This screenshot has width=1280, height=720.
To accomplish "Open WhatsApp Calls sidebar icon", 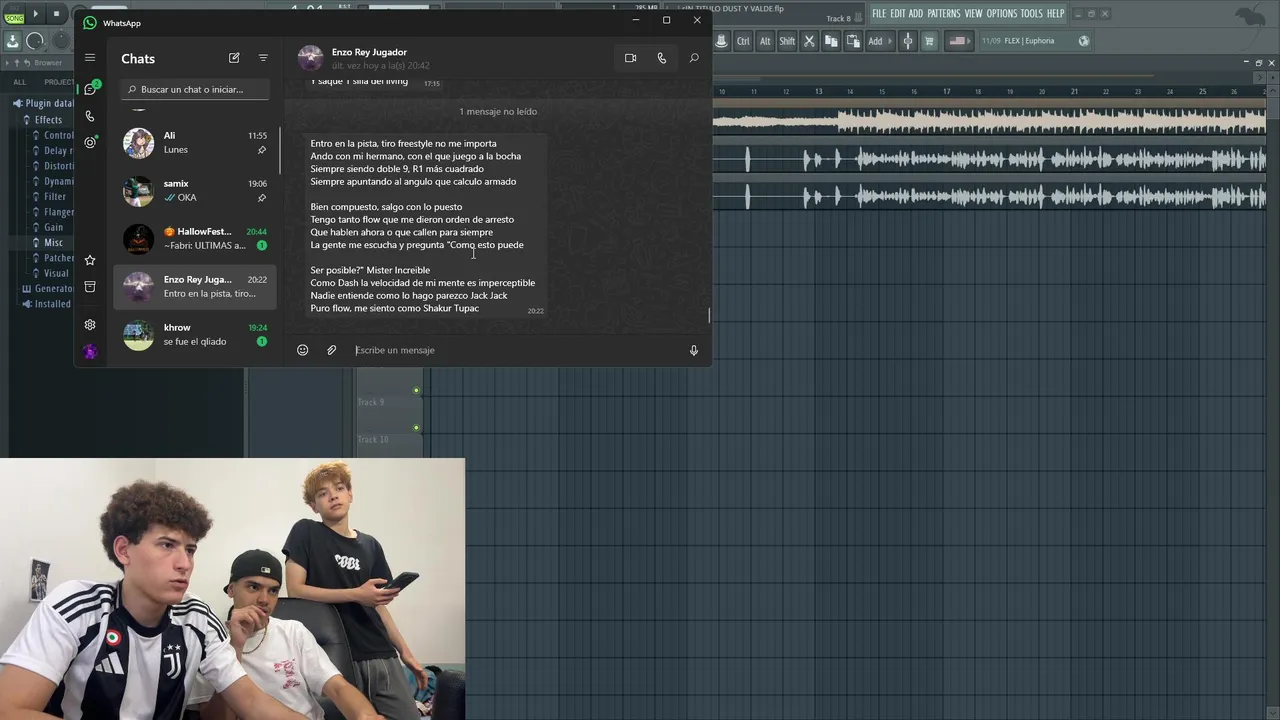I will click(90, 116).
